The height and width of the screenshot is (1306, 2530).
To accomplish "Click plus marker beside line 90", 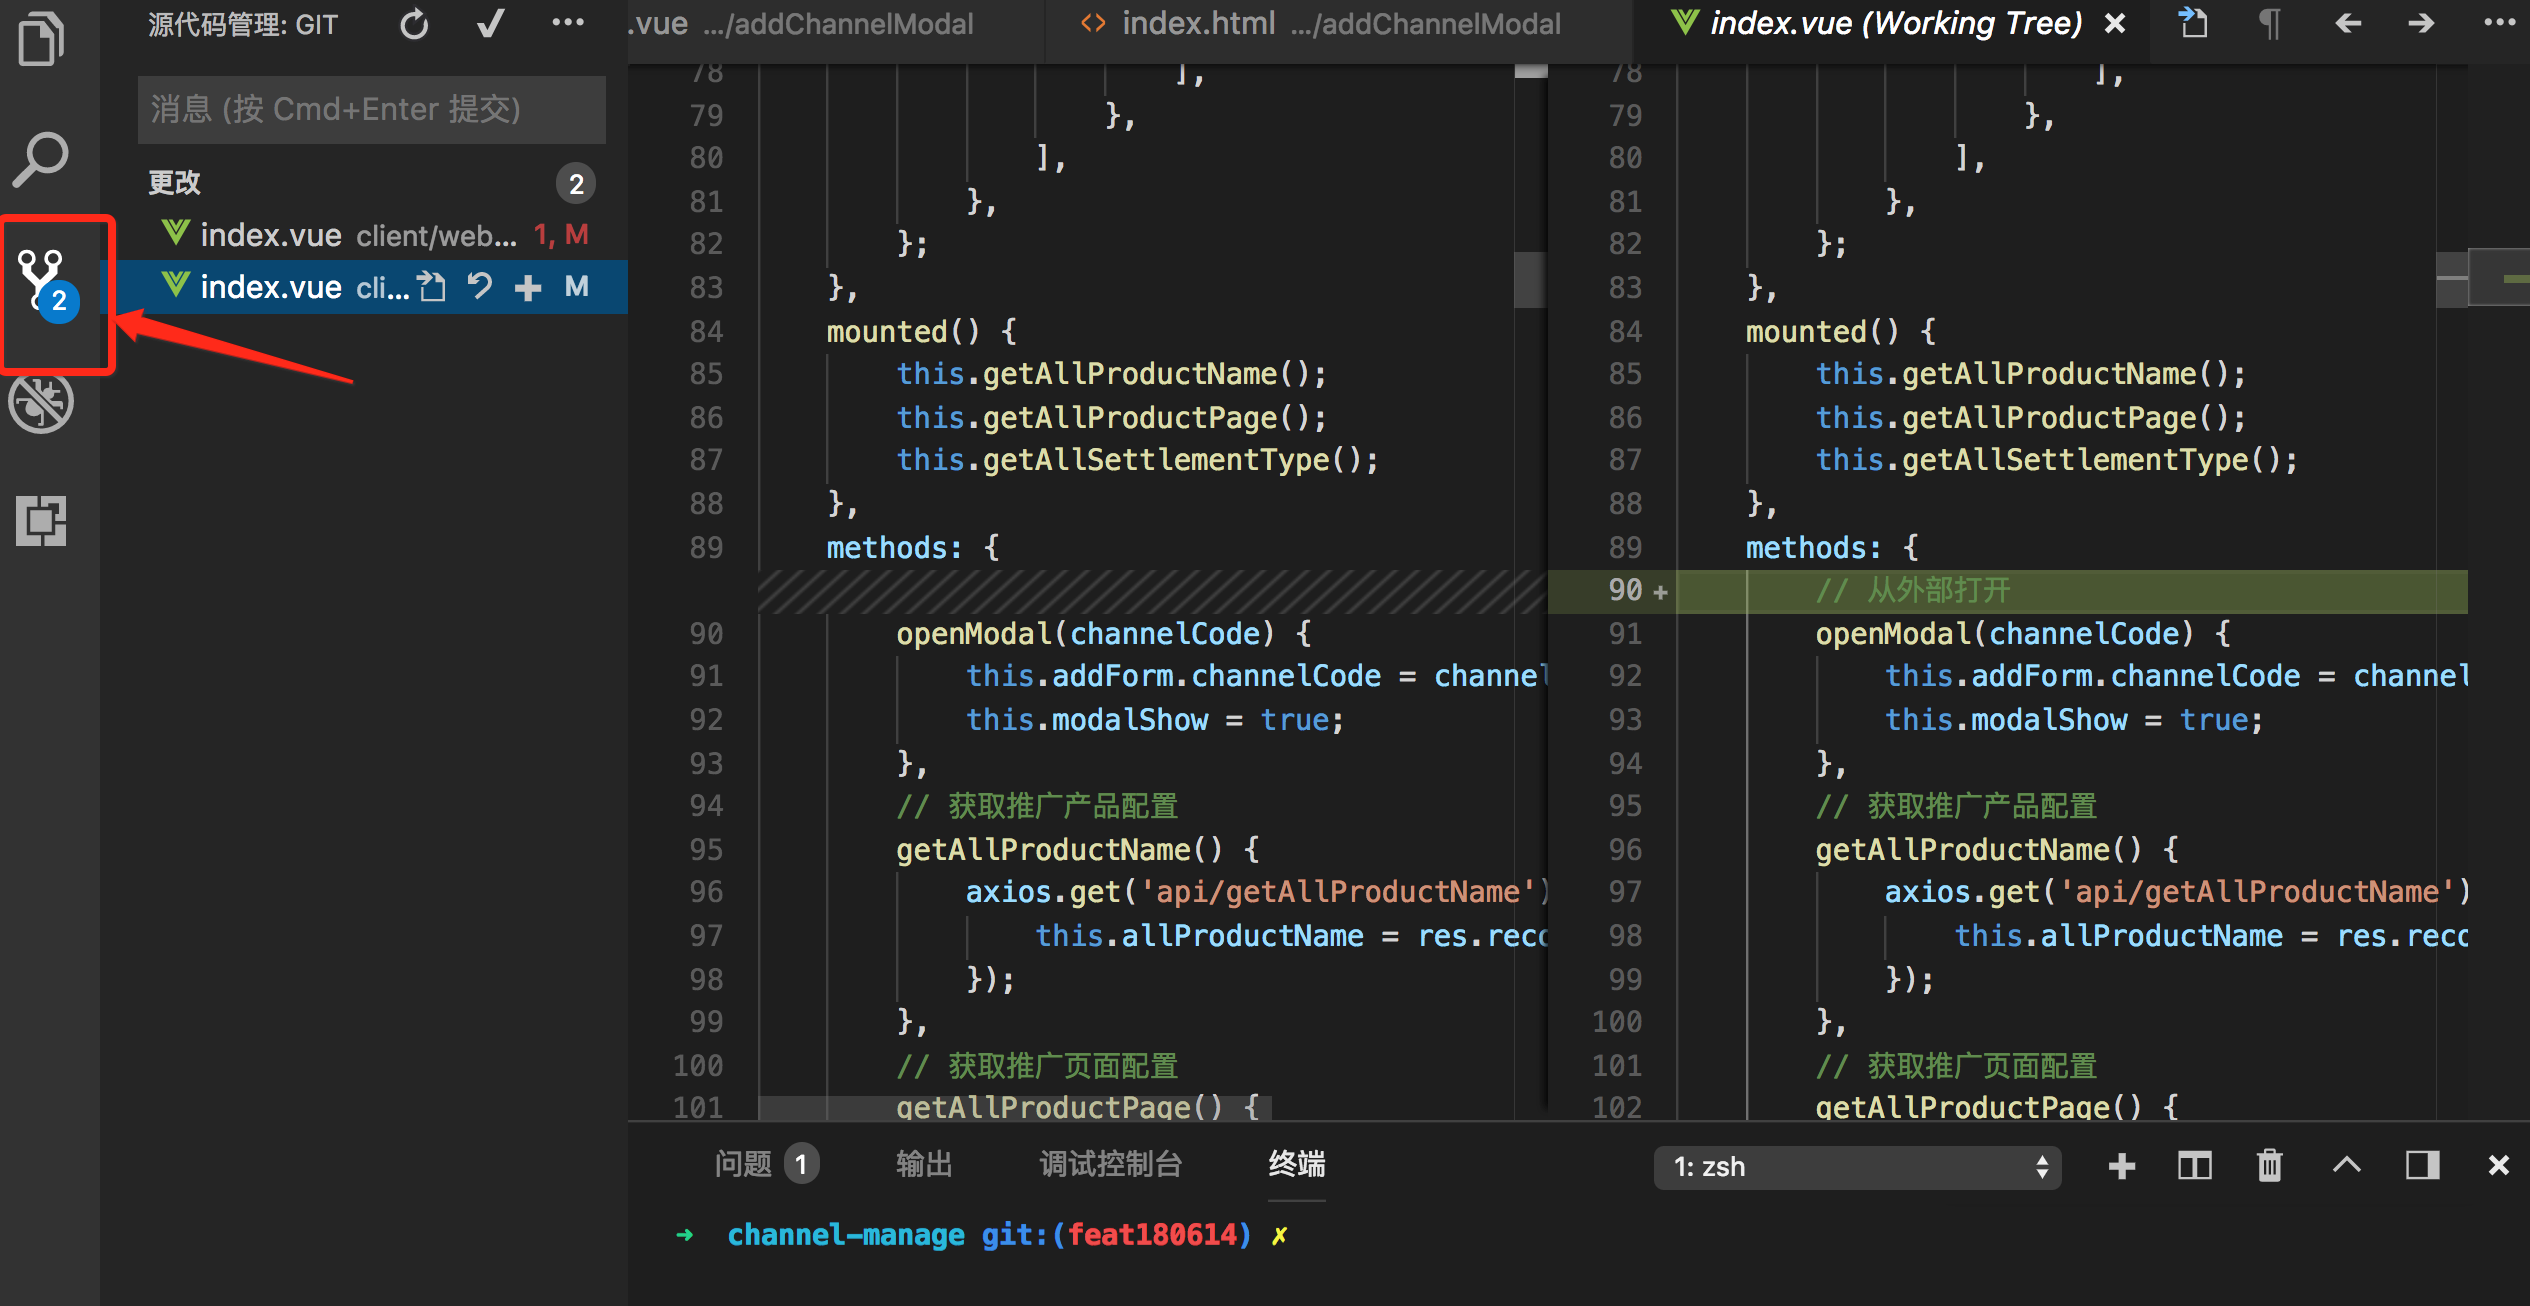I will 1660,593.
